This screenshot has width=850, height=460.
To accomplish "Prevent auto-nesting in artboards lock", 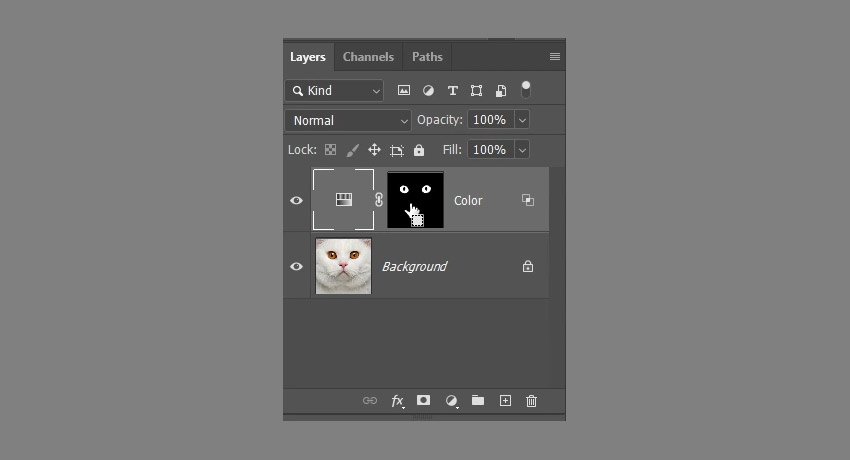I will [x=397, y=150].
